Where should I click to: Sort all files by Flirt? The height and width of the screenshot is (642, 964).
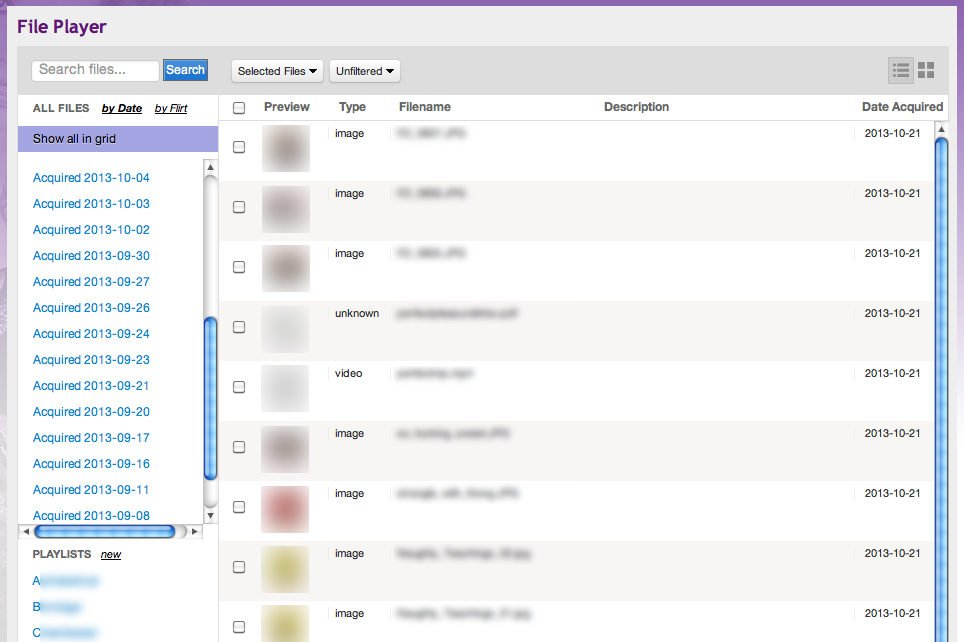(x=171, y=108)
